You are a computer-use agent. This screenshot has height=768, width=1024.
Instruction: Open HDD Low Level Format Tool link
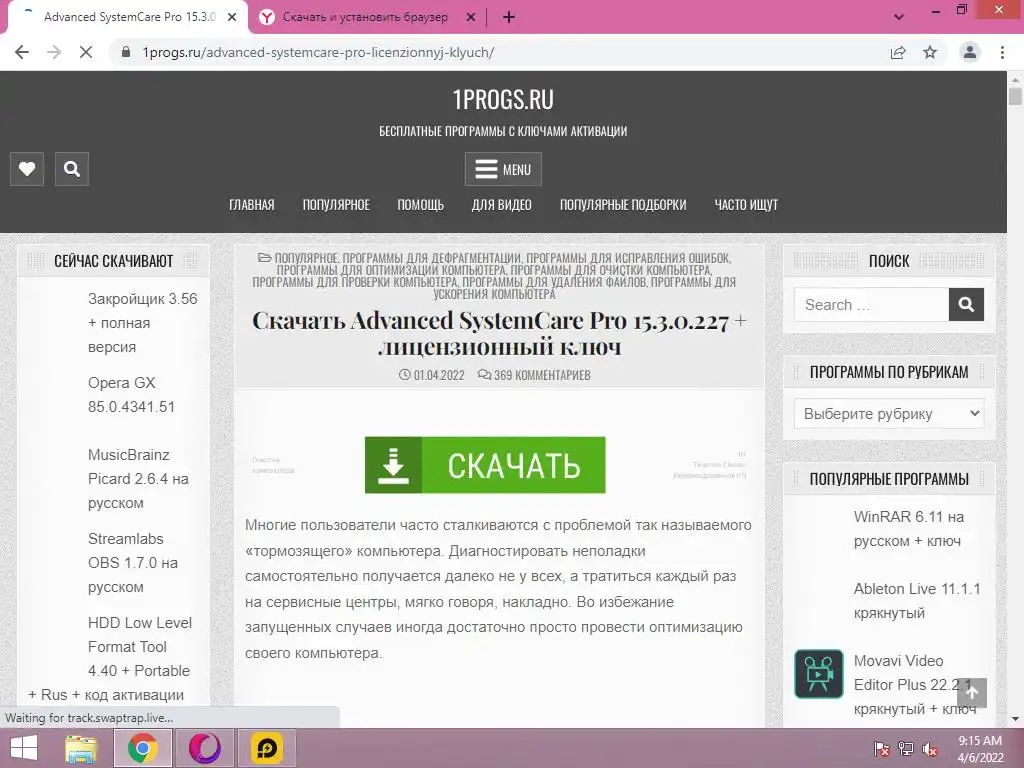click(110, 658)
